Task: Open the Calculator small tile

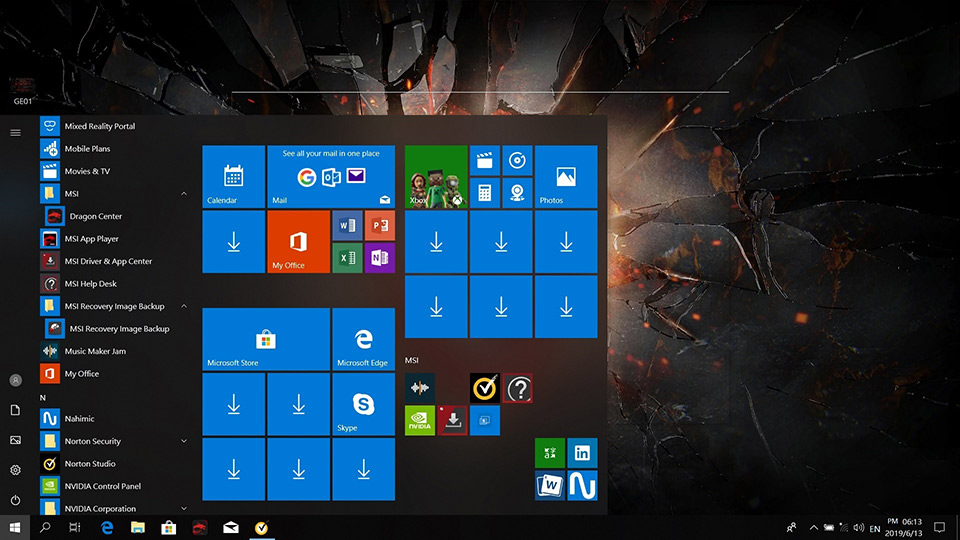Action: pos(485,192)
